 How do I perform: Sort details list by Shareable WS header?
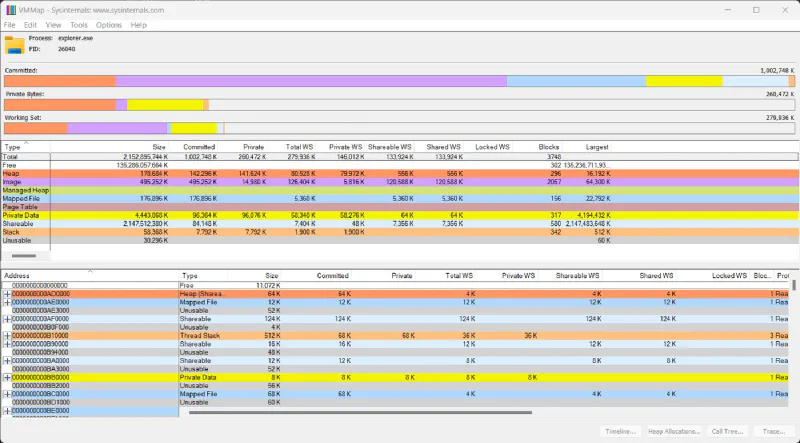pos(569,276)
